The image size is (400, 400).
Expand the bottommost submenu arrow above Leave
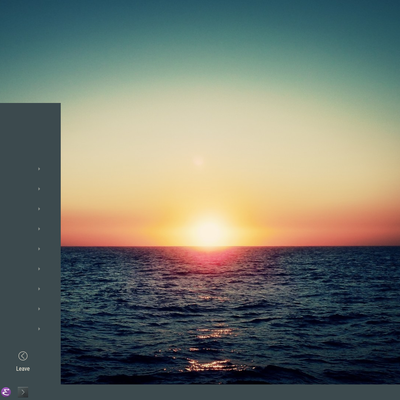point(39,329)
